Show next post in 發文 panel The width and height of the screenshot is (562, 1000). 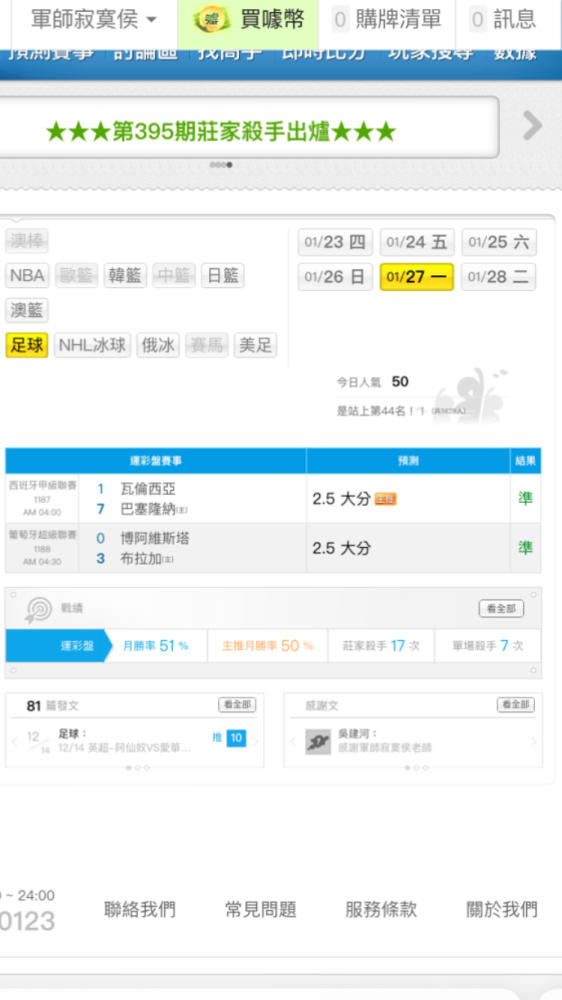pyautogui.click(x=256, y=742)
